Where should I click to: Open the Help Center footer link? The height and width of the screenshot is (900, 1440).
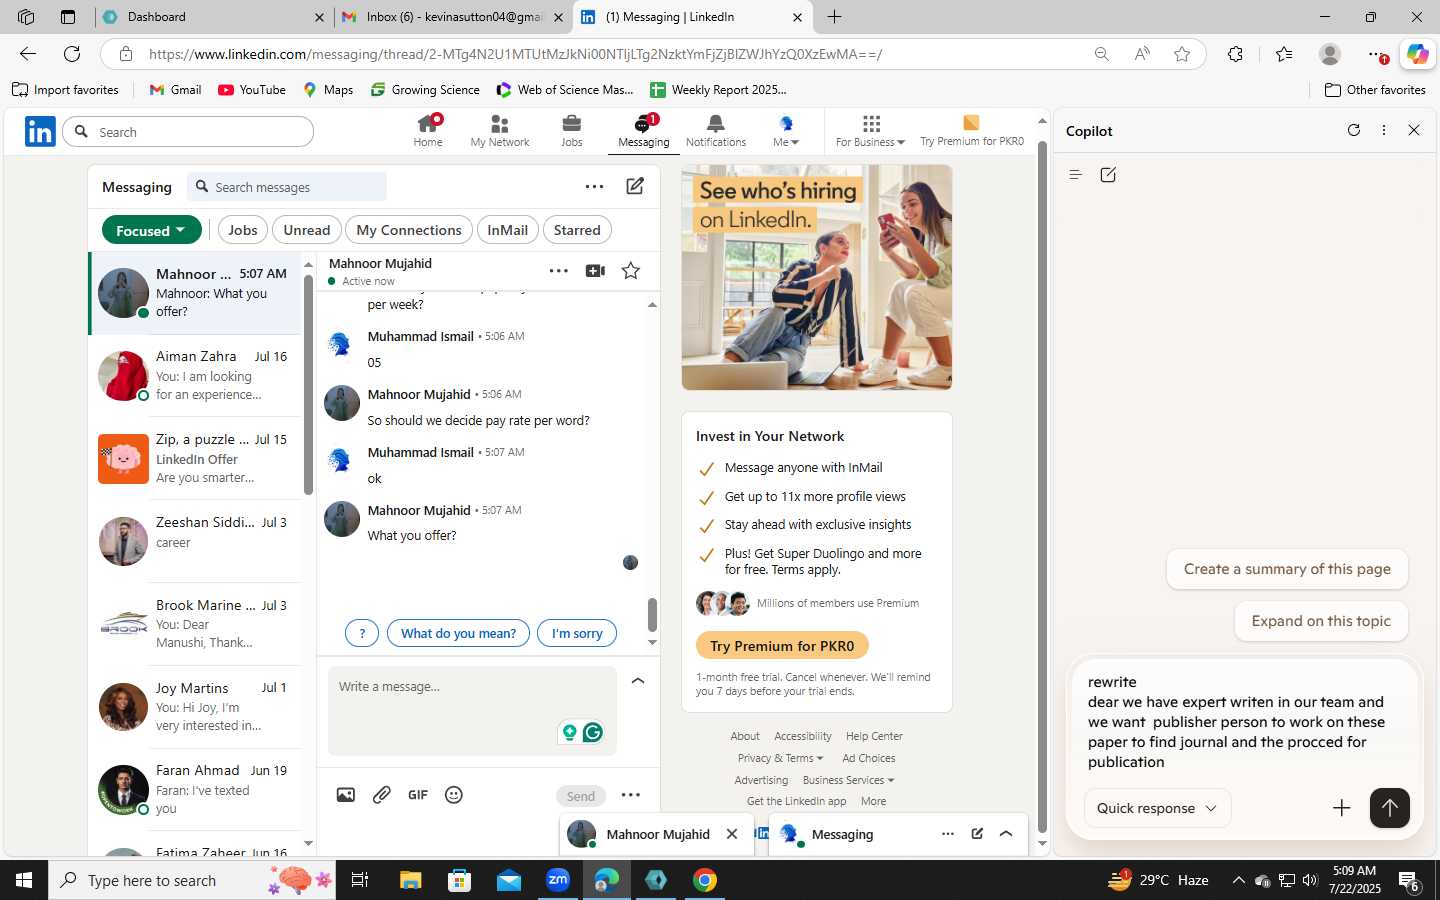[x=874, y=736]
